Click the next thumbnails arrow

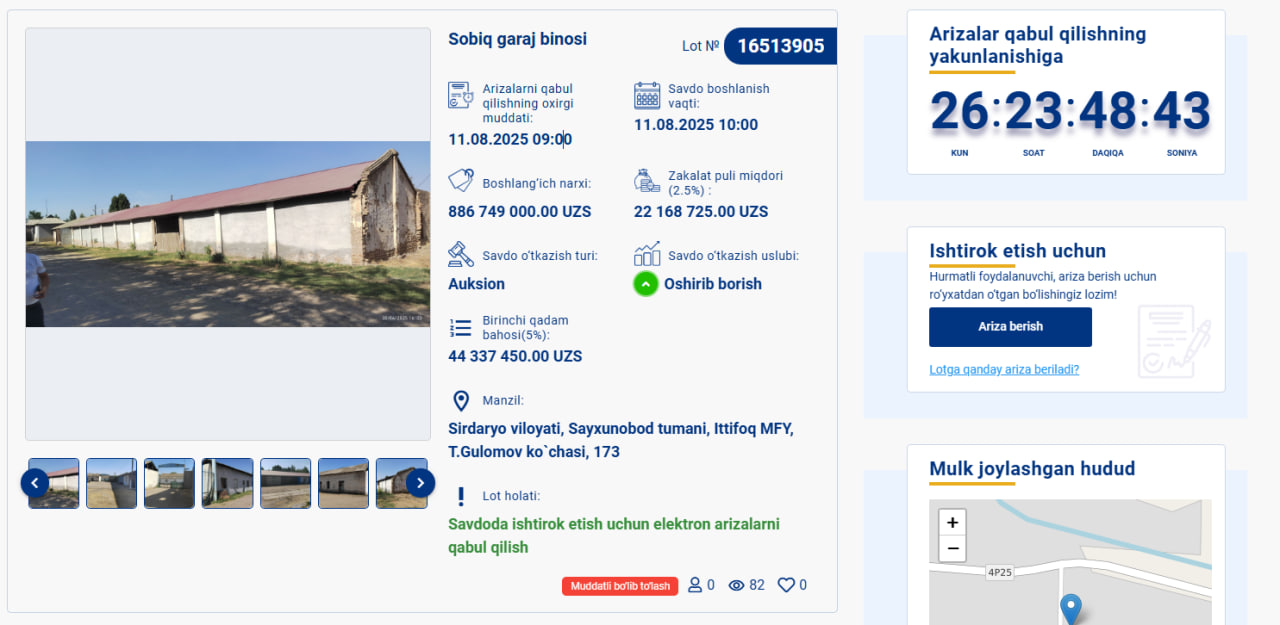point(420,483)
